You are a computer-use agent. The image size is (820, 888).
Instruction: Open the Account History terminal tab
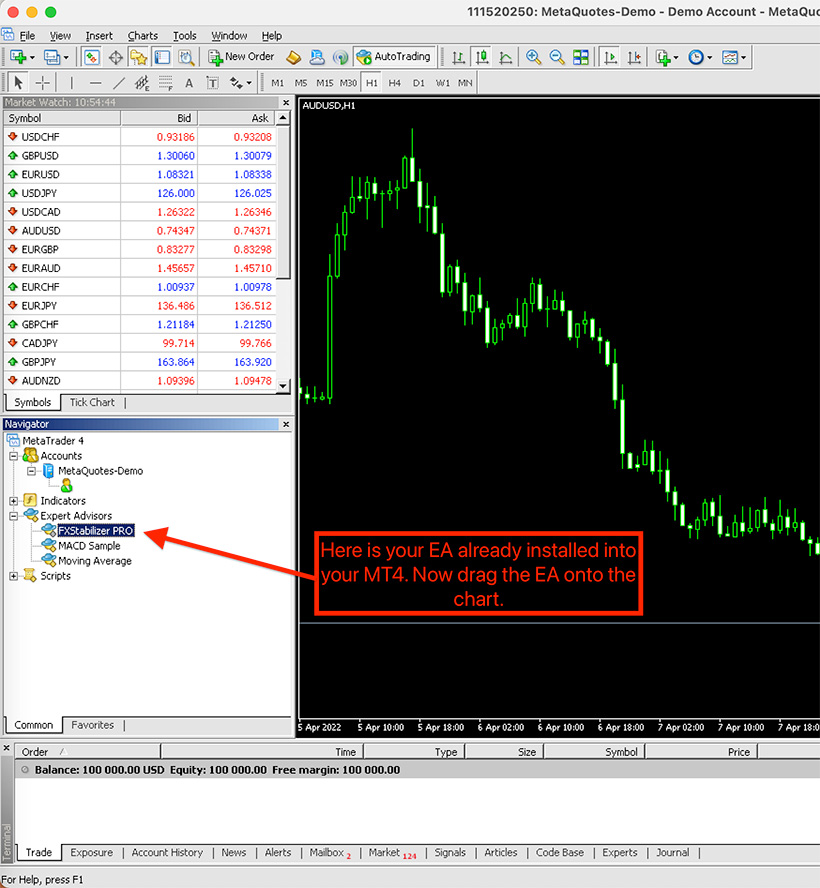167,852
